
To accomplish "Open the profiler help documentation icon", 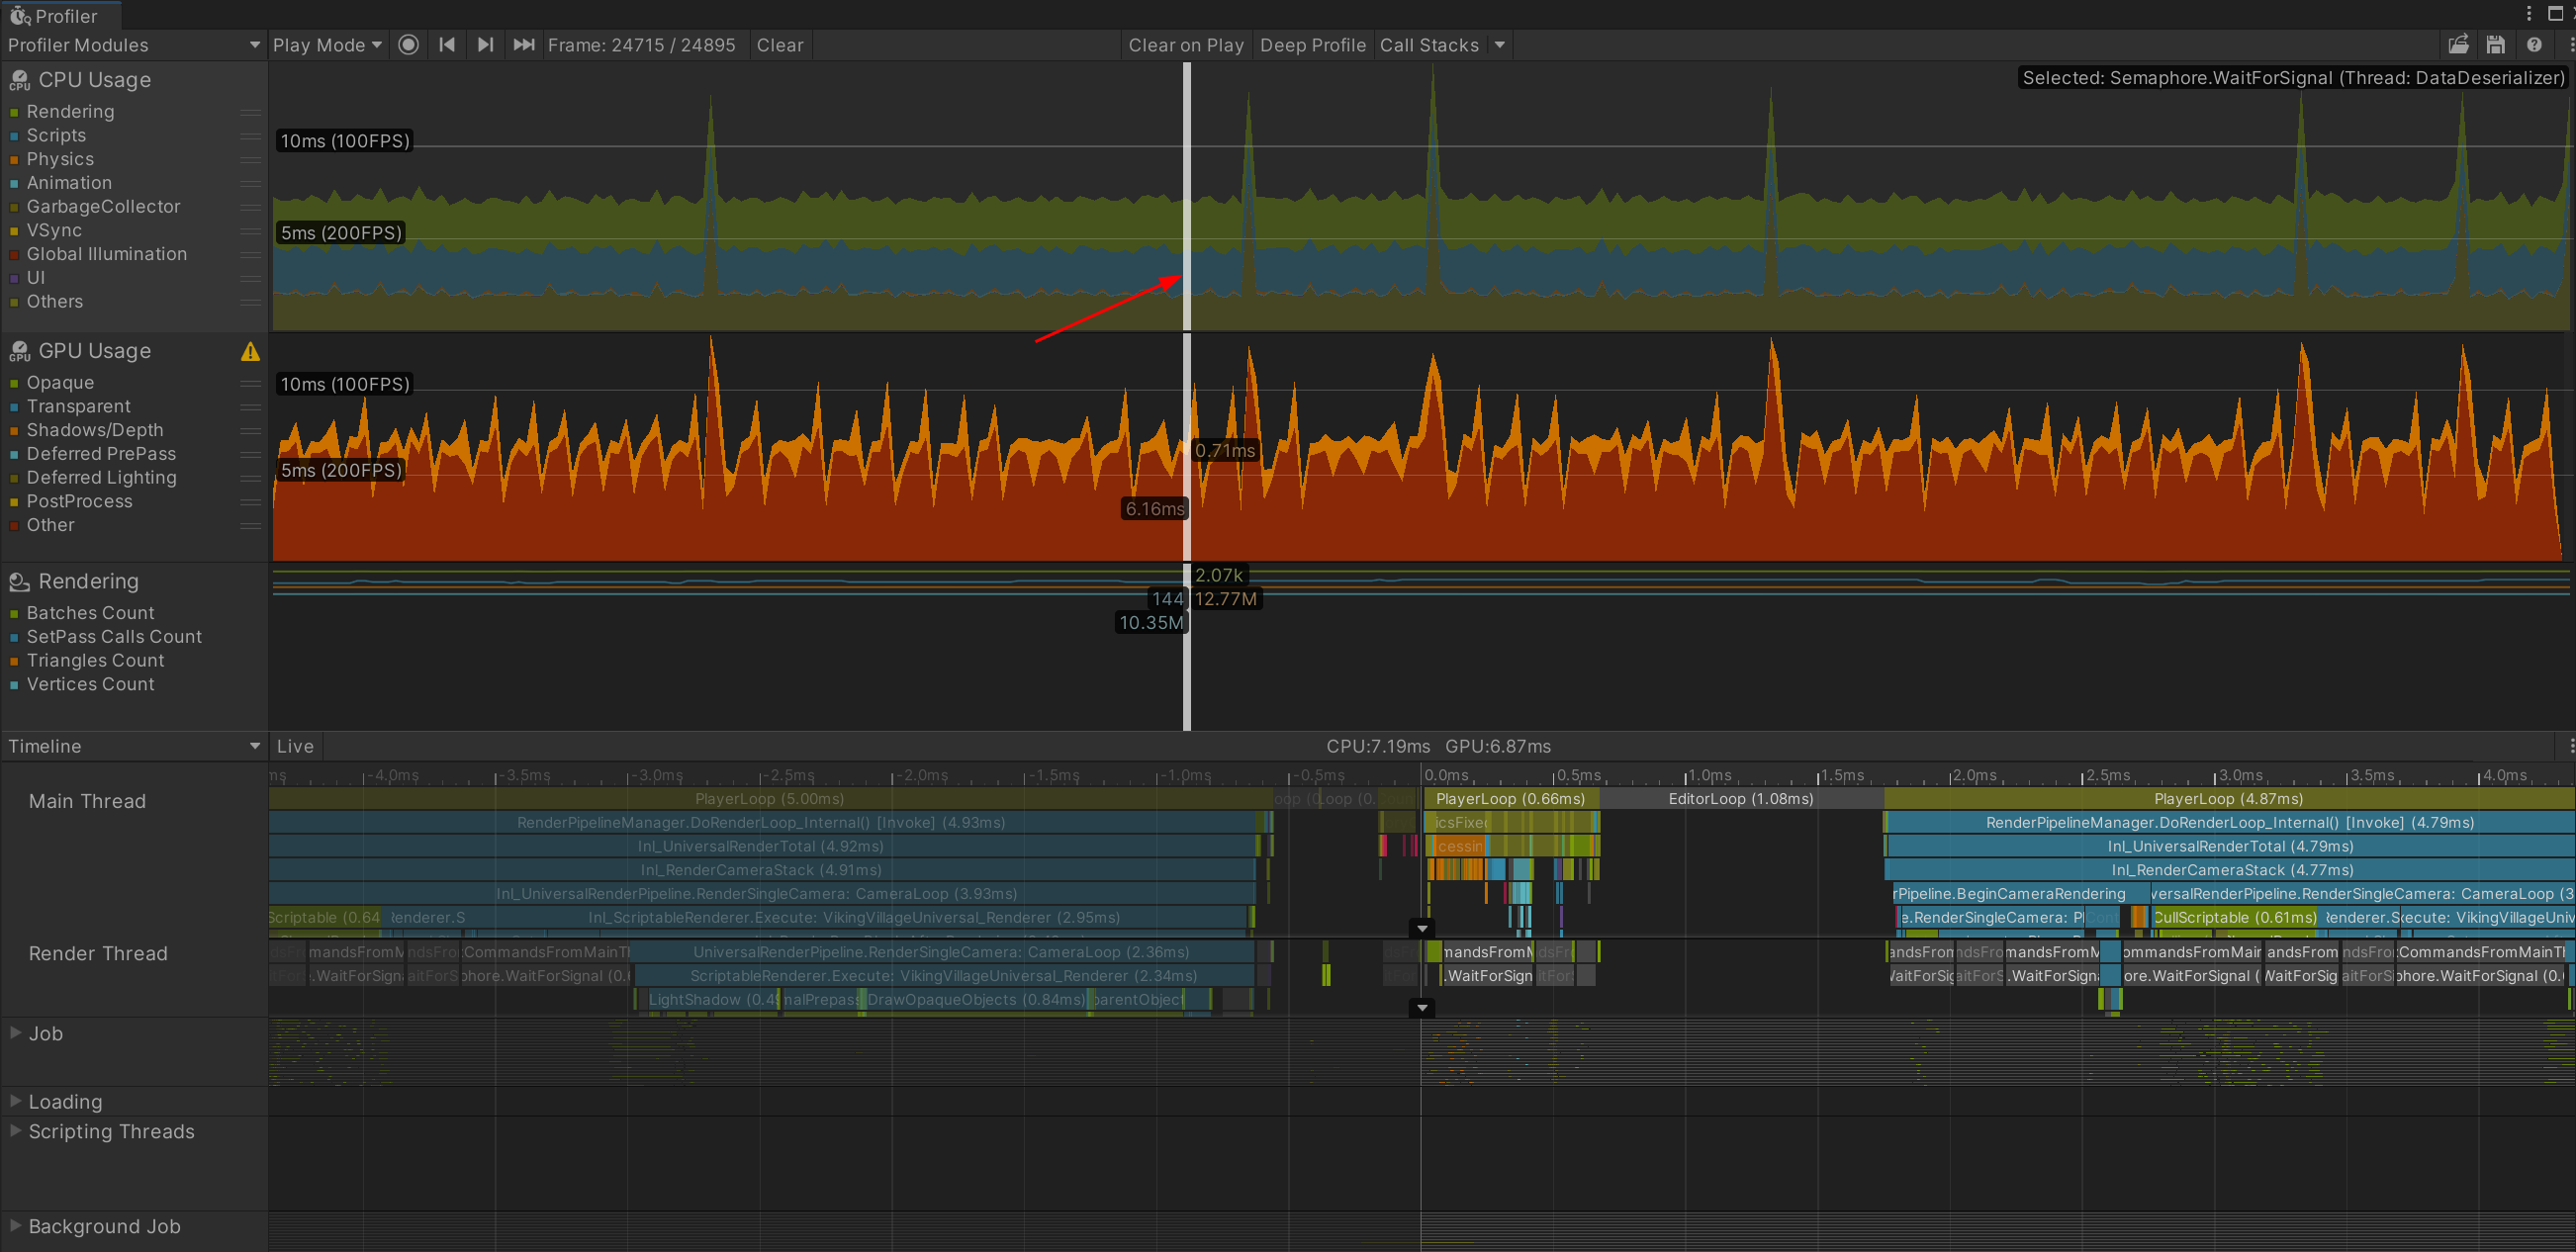I will click(2533, 45).
